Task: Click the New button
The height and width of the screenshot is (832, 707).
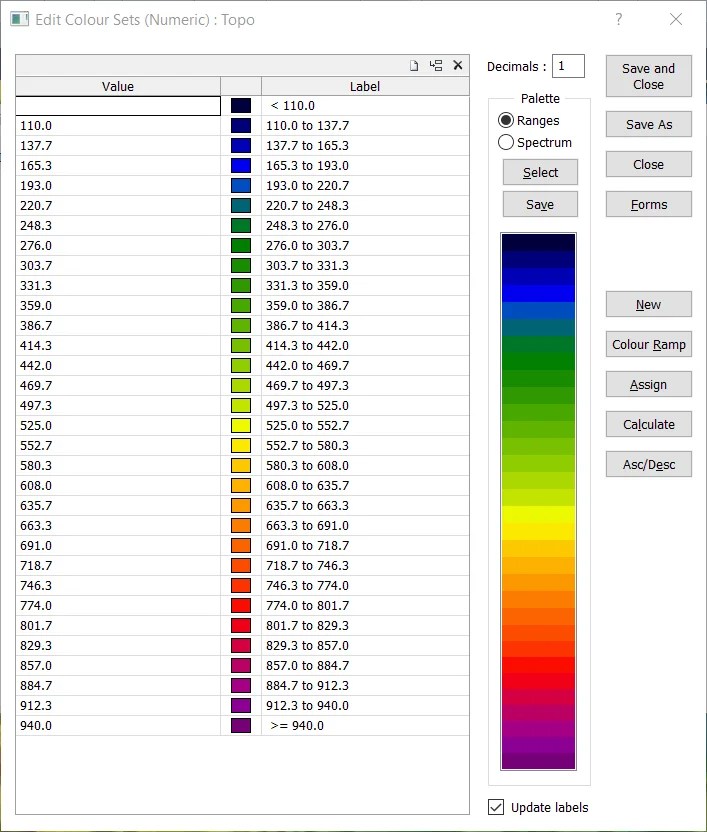Action: click(649, 304)
